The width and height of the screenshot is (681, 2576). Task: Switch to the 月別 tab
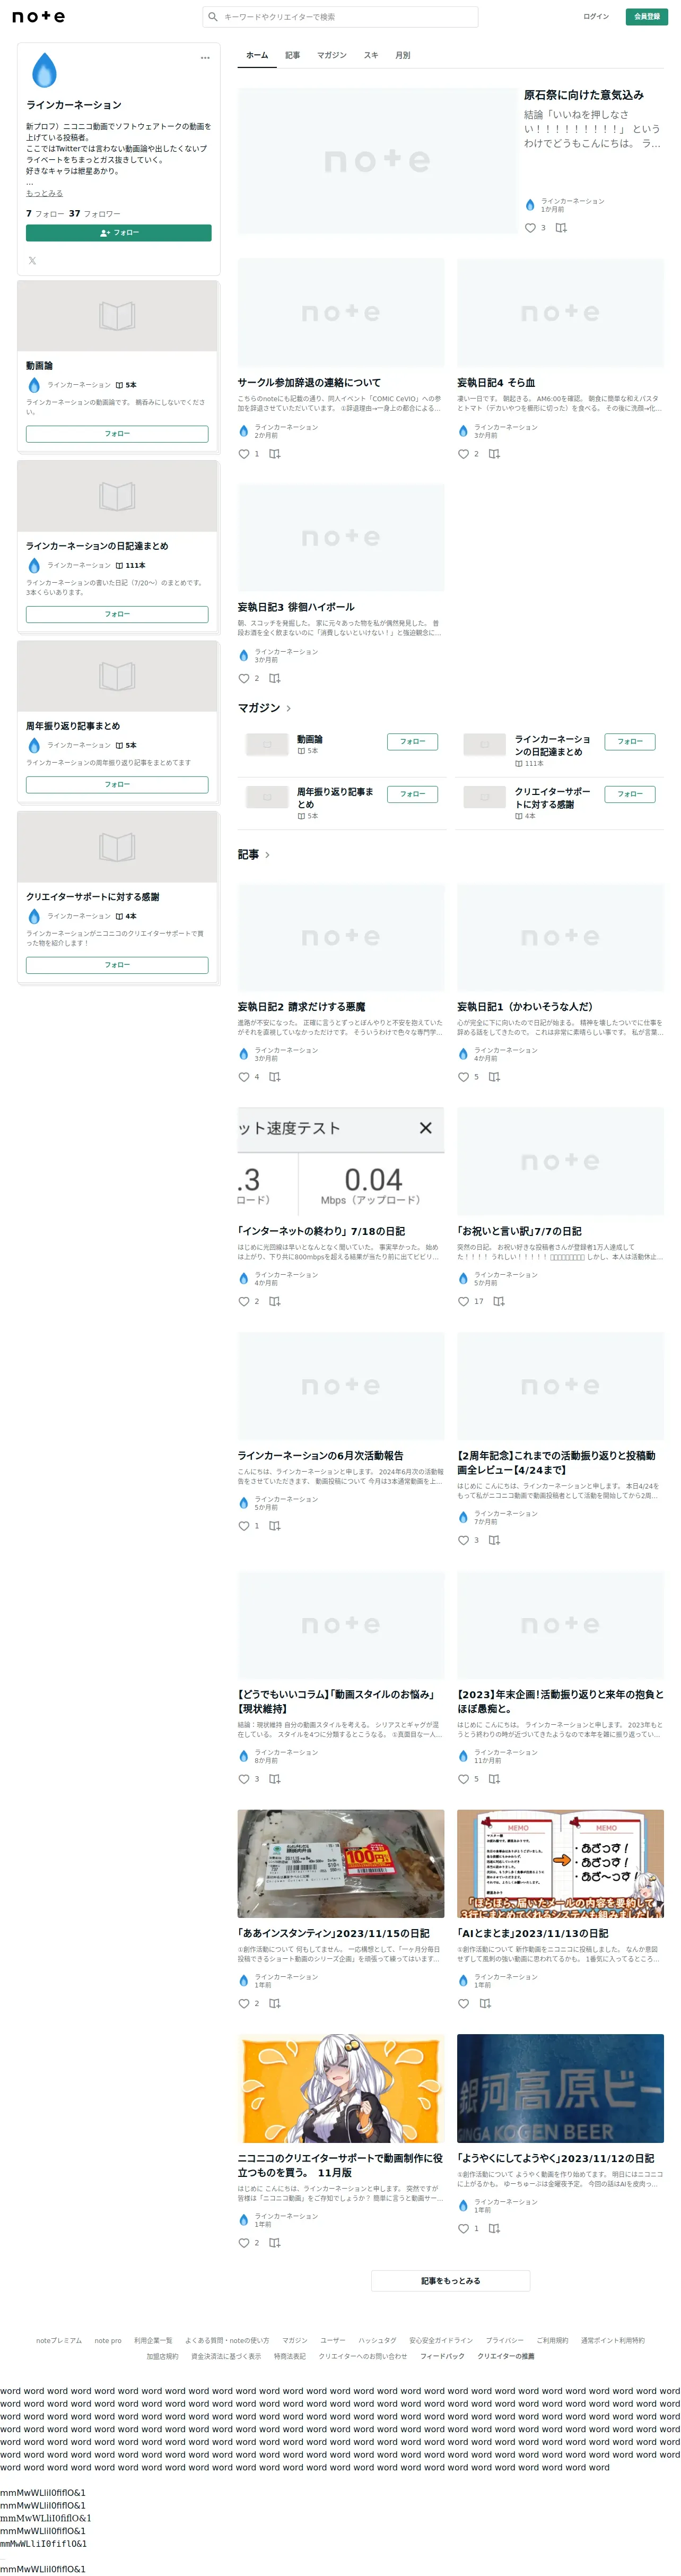[x=403, y=55]
